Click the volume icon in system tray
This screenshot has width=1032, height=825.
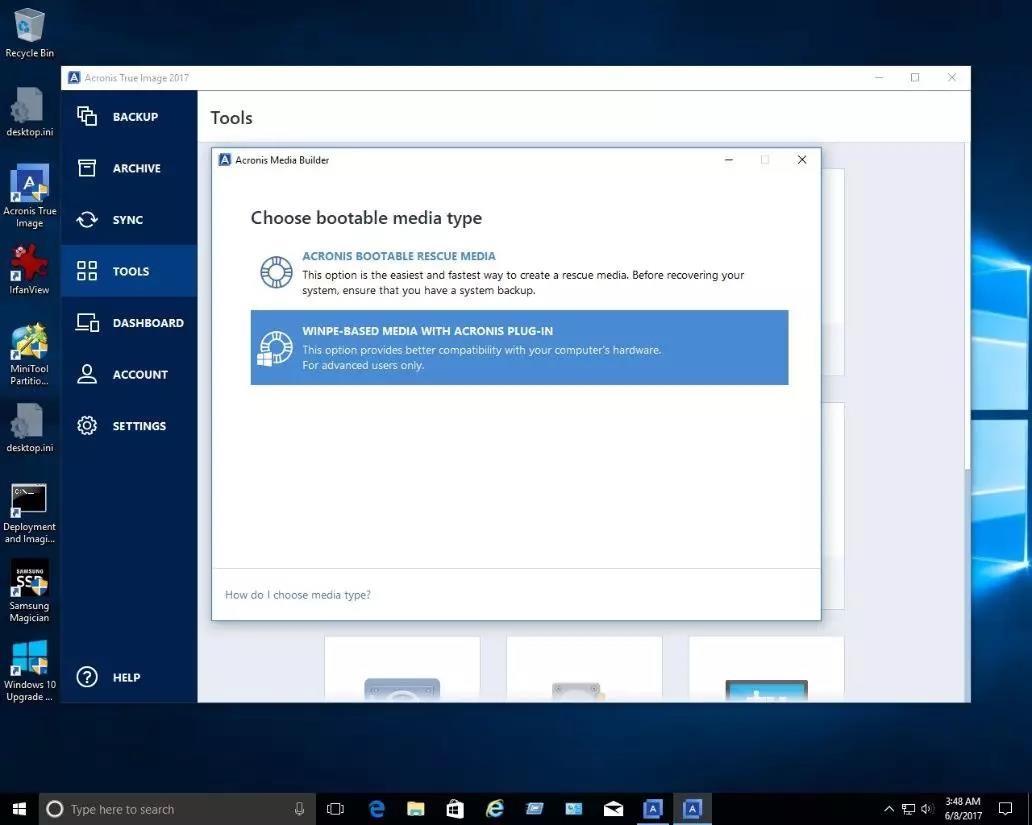929,809
